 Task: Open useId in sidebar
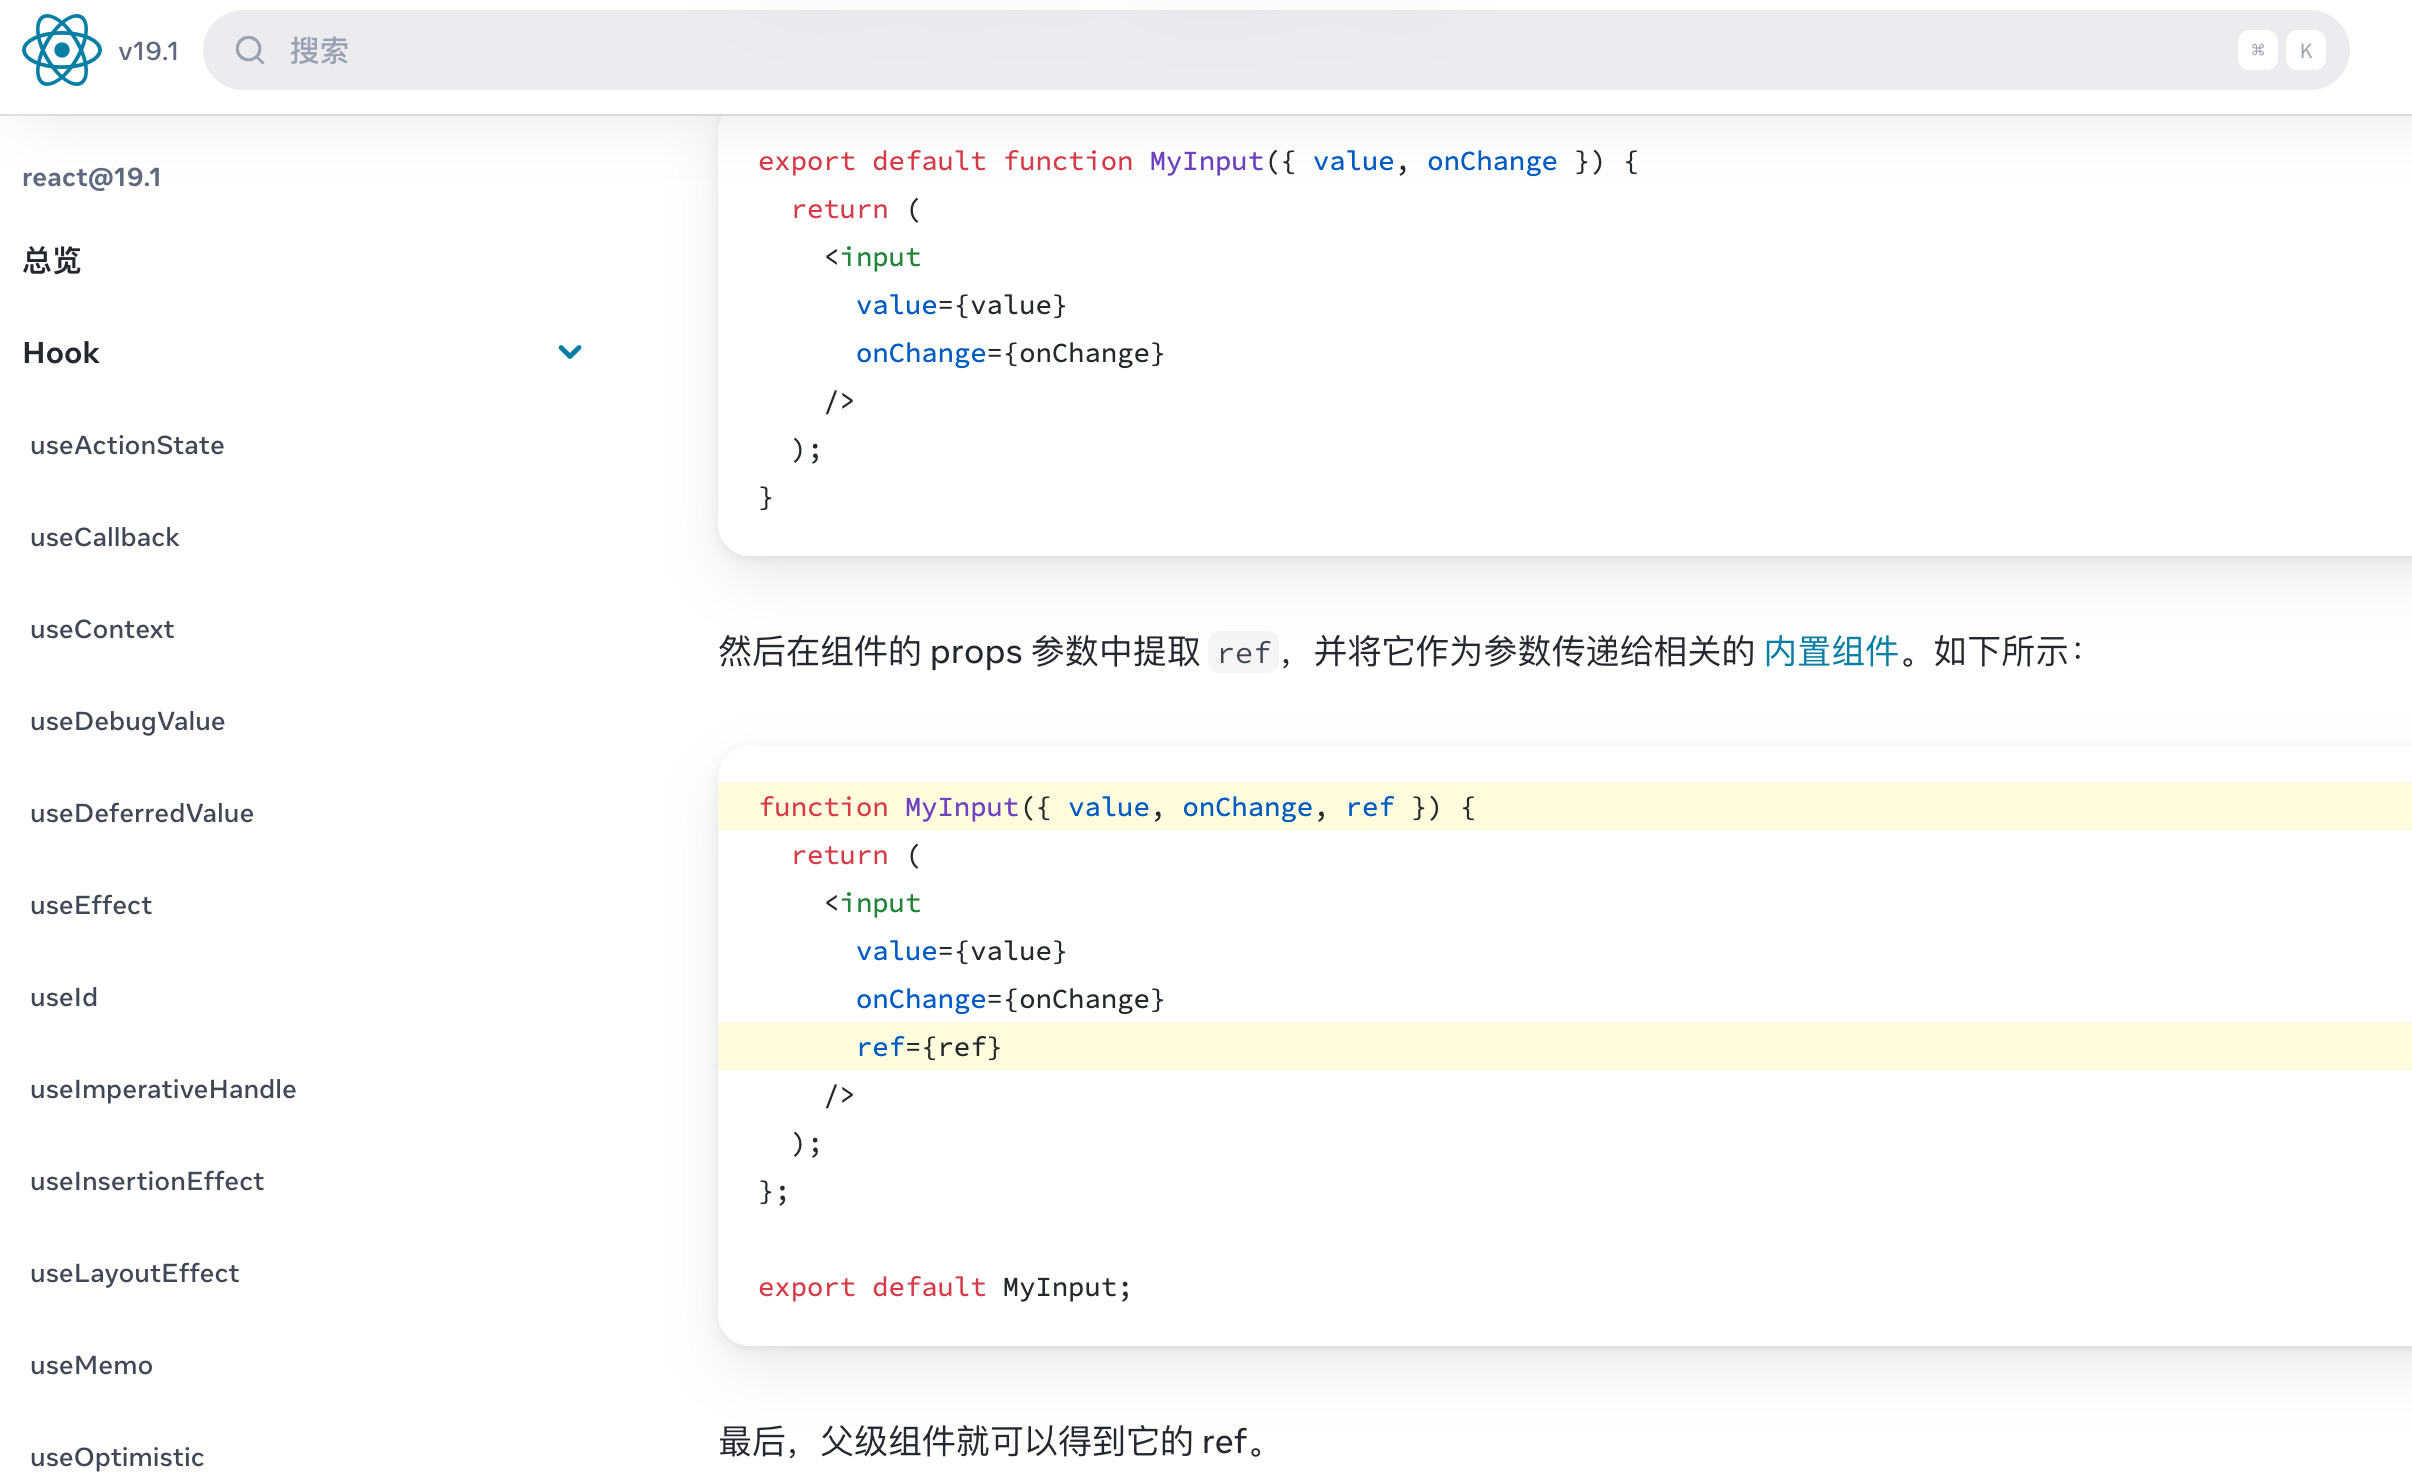[64, 997]
